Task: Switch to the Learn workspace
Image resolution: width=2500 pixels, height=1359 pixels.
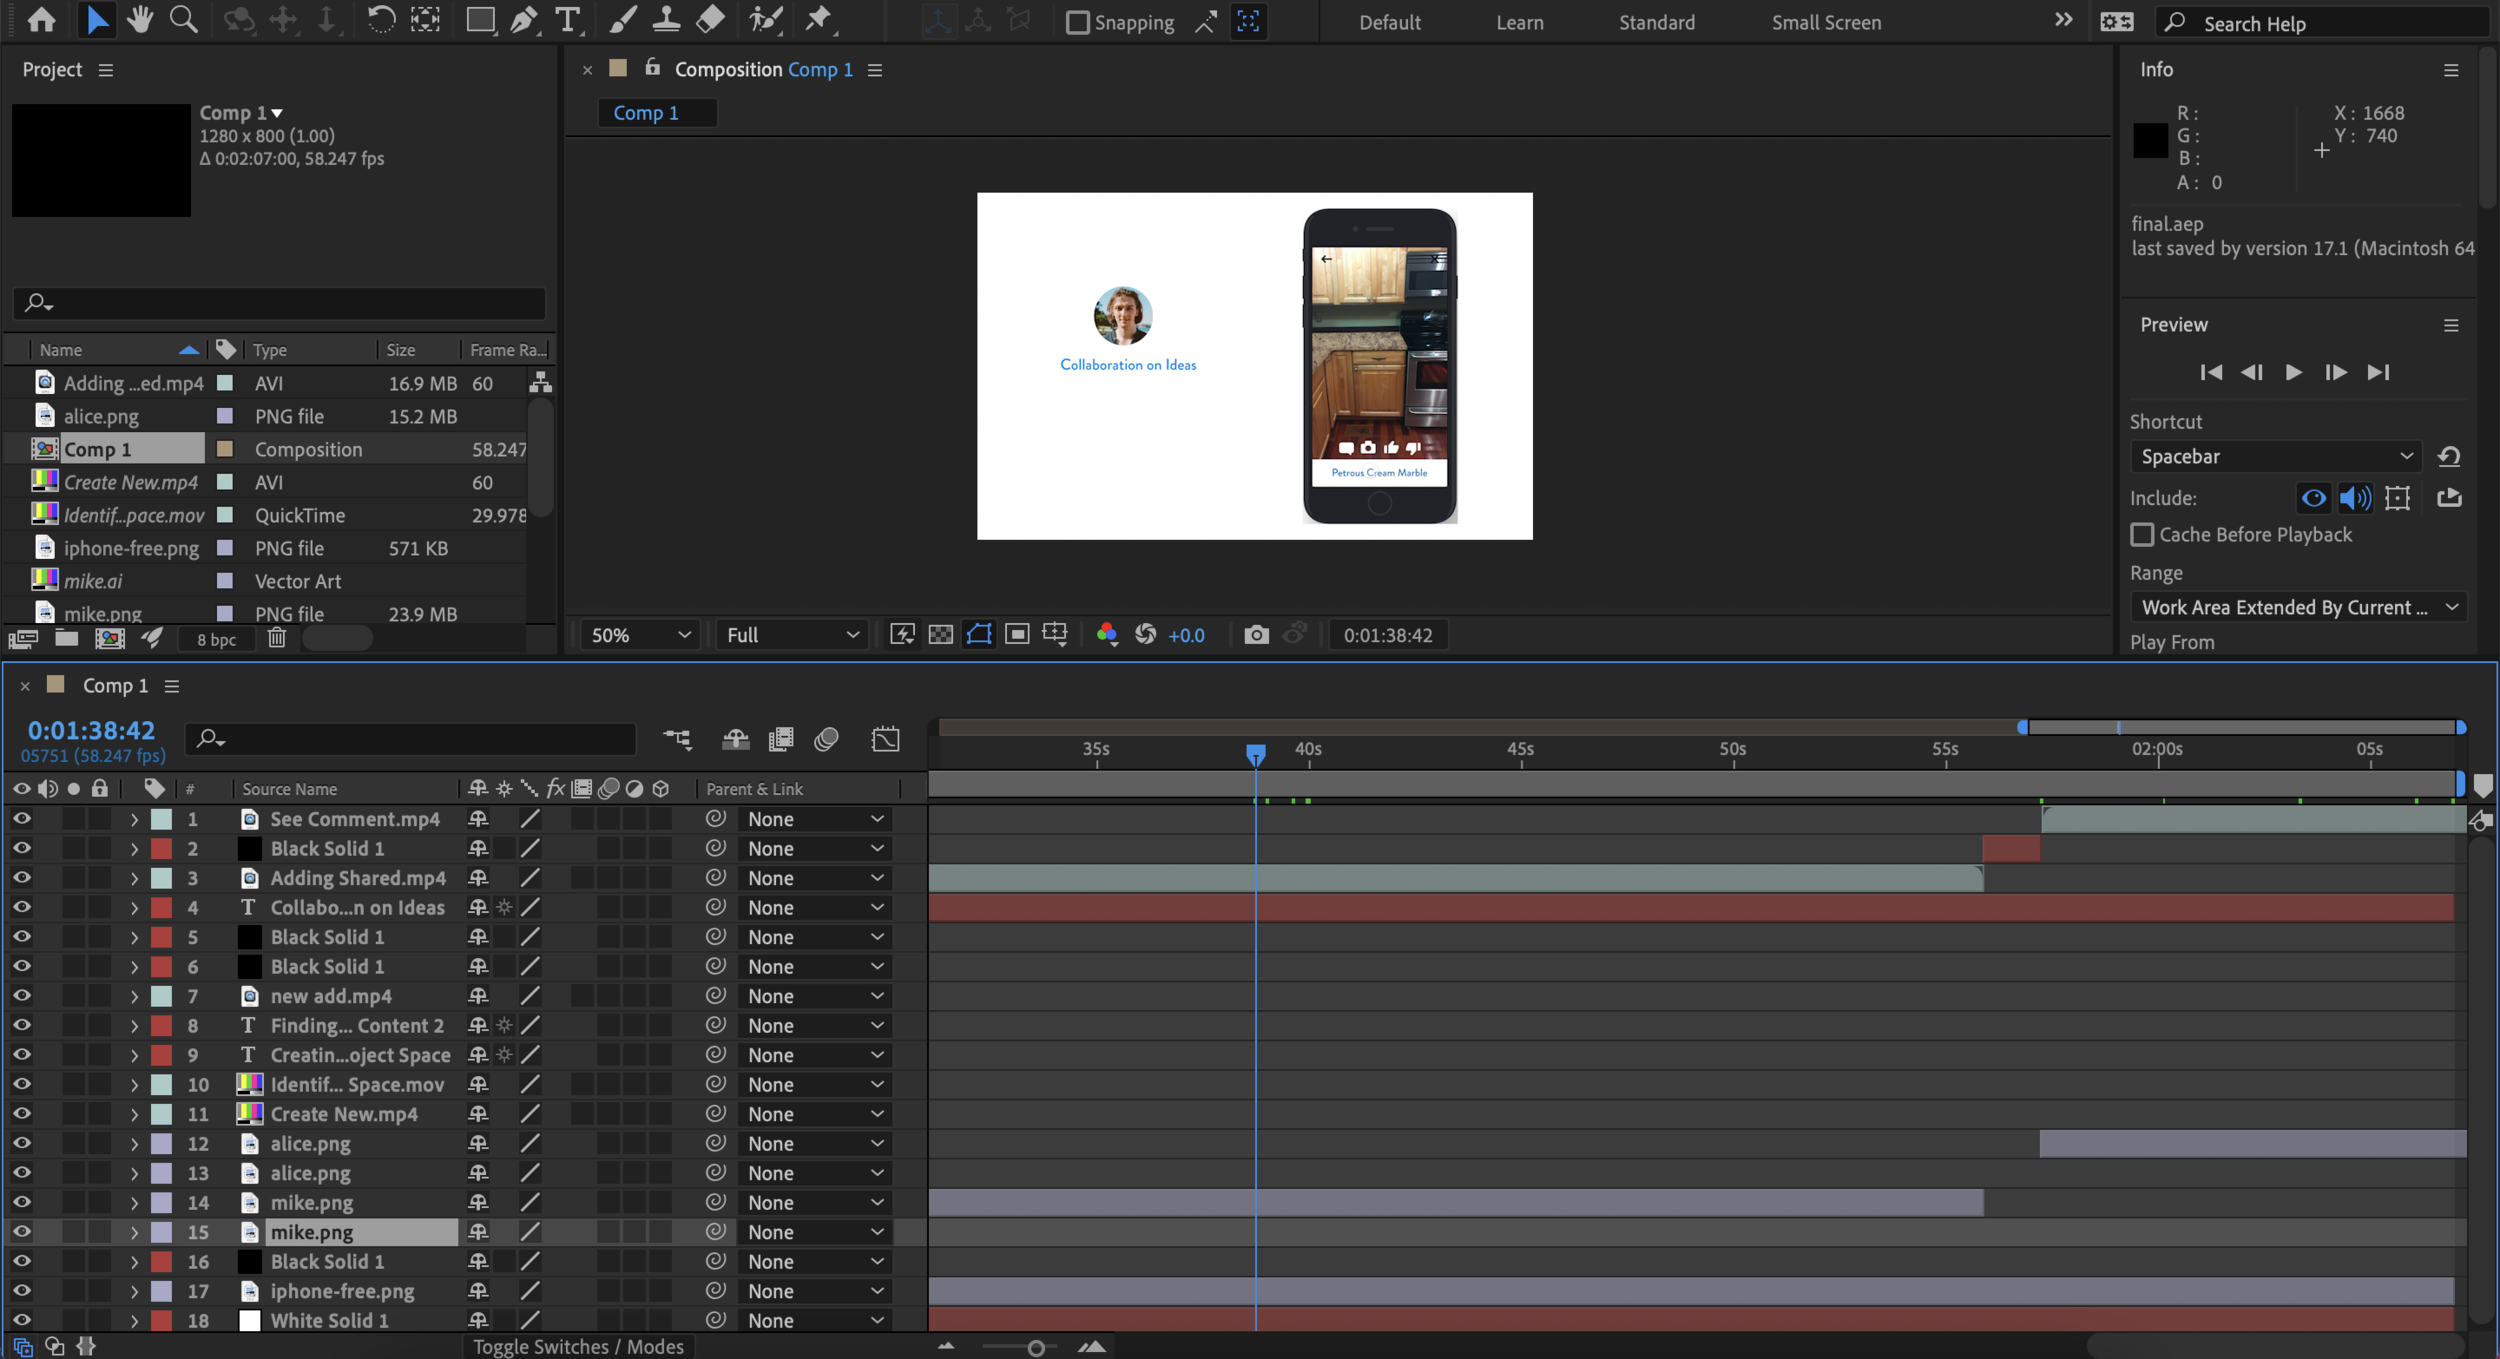Action: point(1519,22)
